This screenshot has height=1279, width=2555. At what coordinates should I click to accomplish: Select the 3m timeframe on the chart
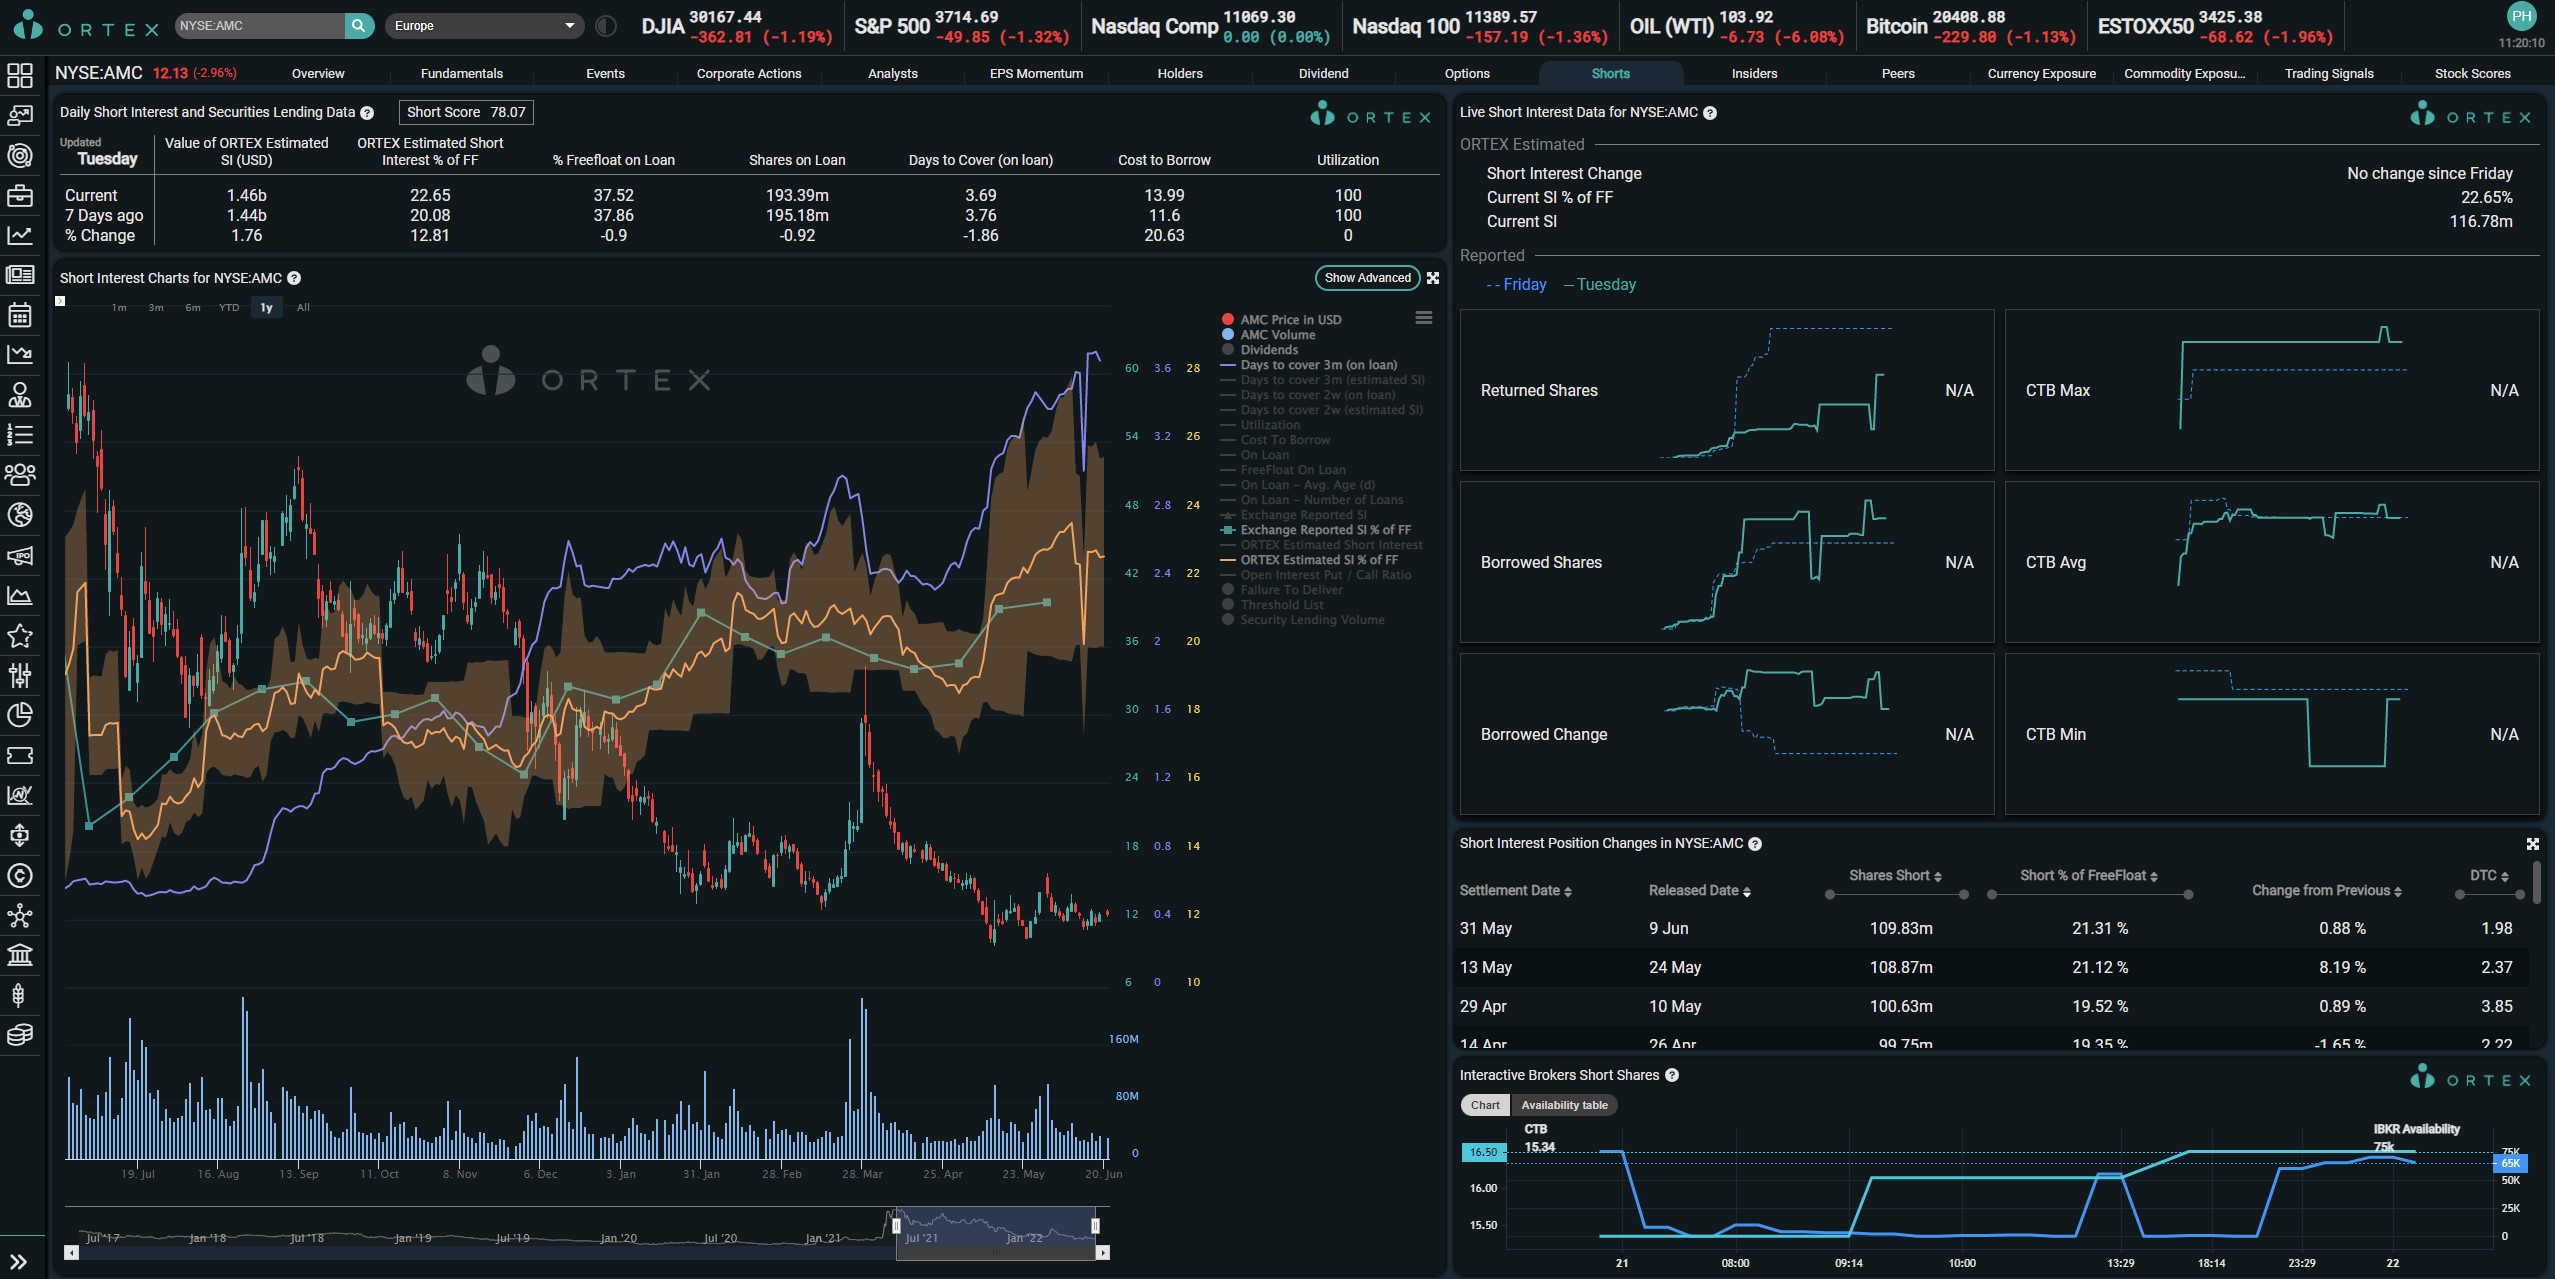point(156,307)
